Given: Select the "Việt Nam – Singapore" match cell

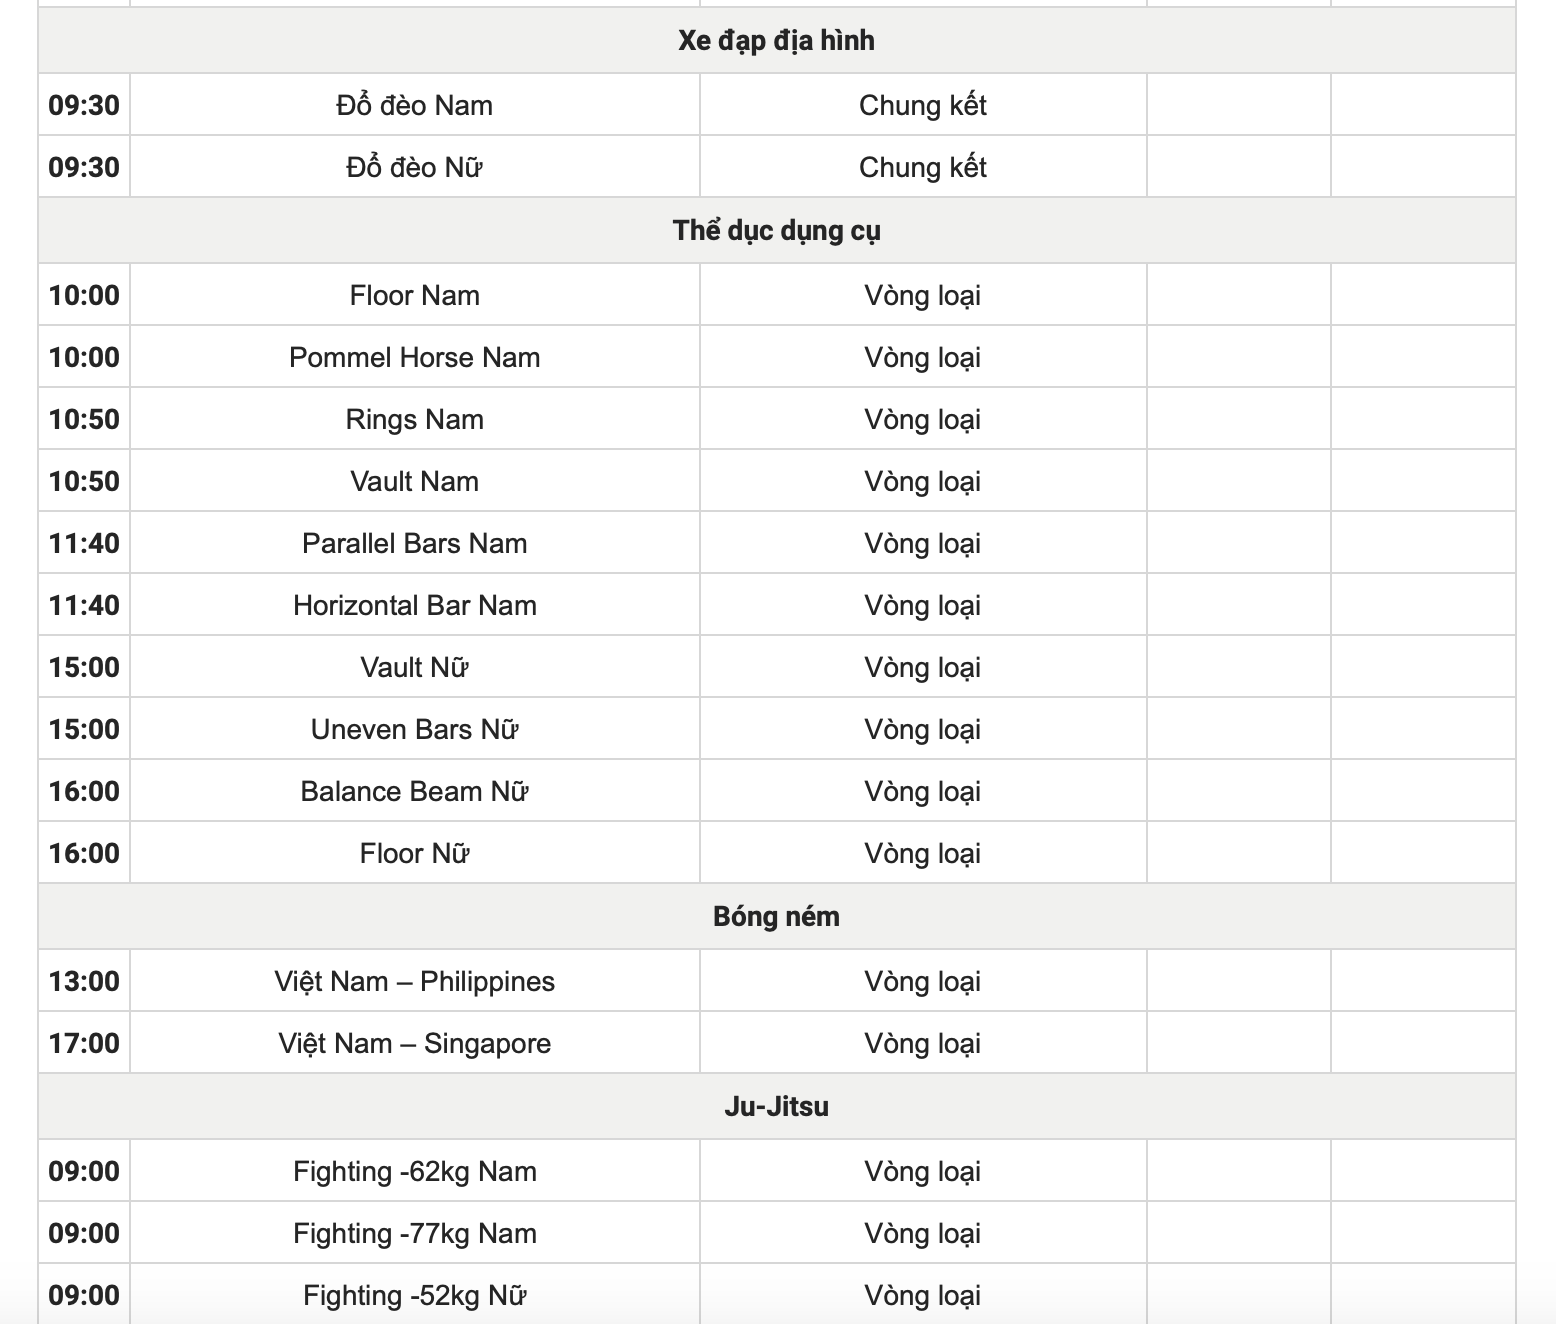Looking at the screenshot, I should [x=414, y=1043].
